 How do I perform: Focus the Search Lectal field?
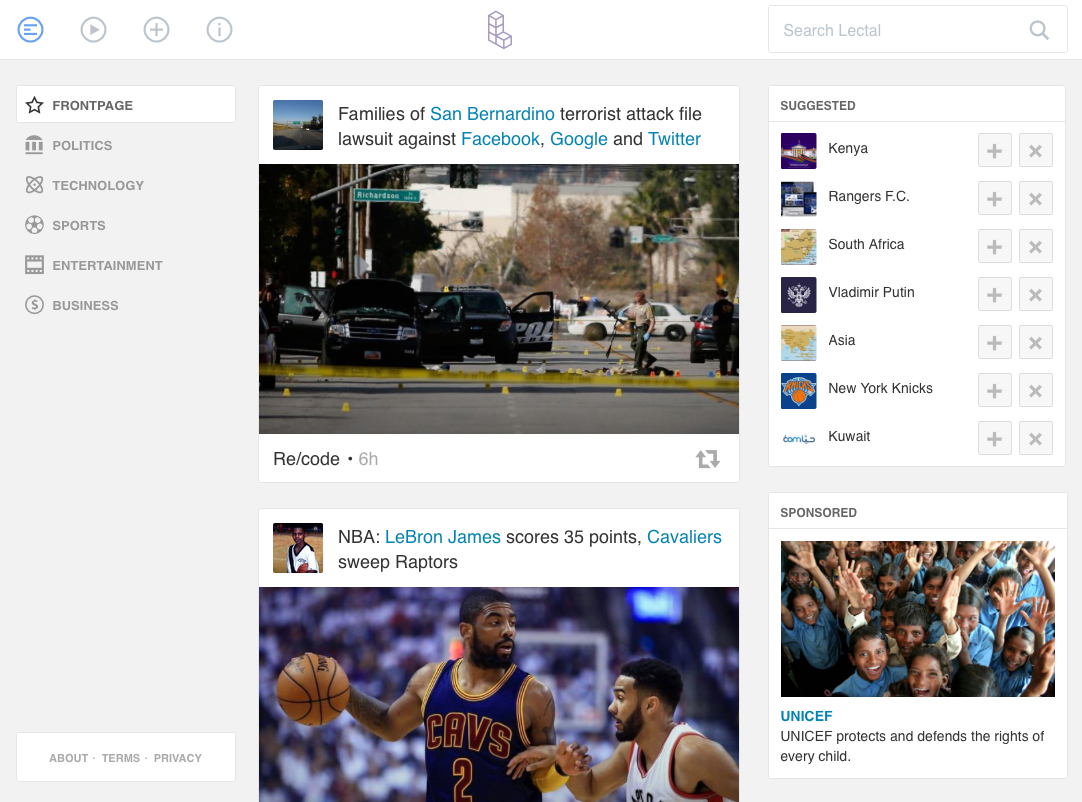(917, 30)
